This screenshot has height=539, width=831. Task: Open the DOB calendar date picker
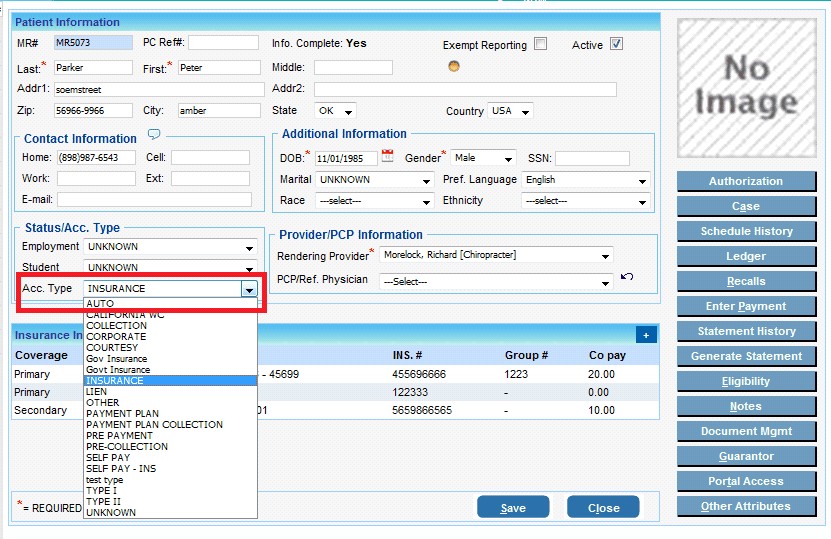click(387, 157)
